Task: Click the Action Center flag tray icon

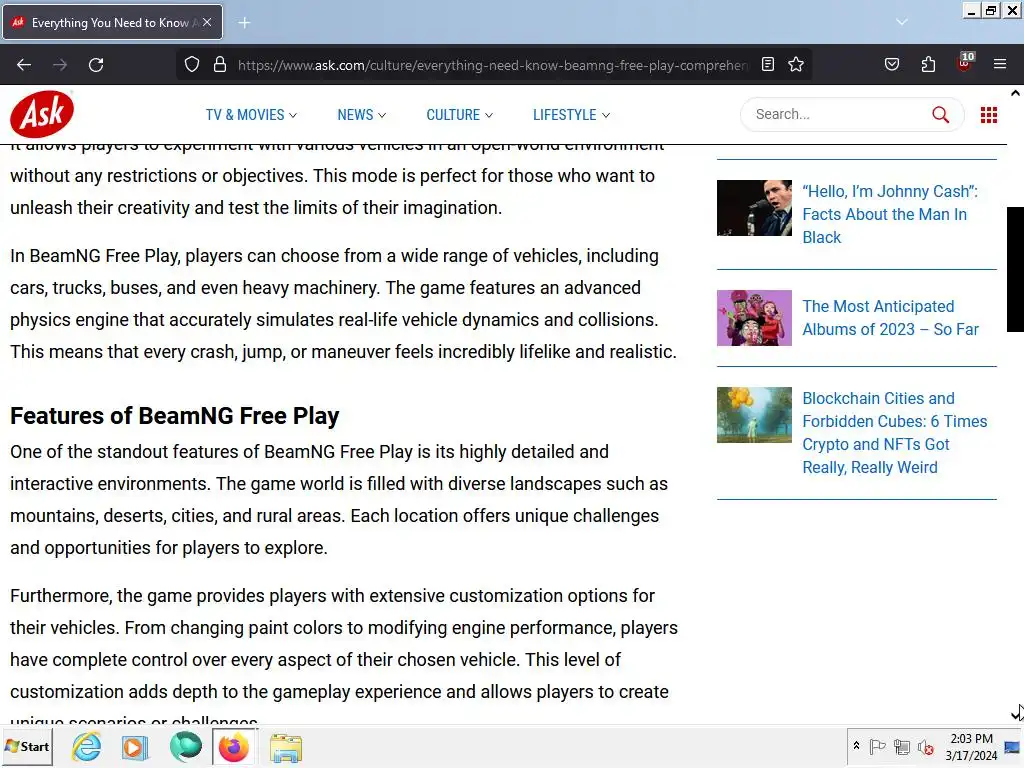Action: (x=877, y=746)
